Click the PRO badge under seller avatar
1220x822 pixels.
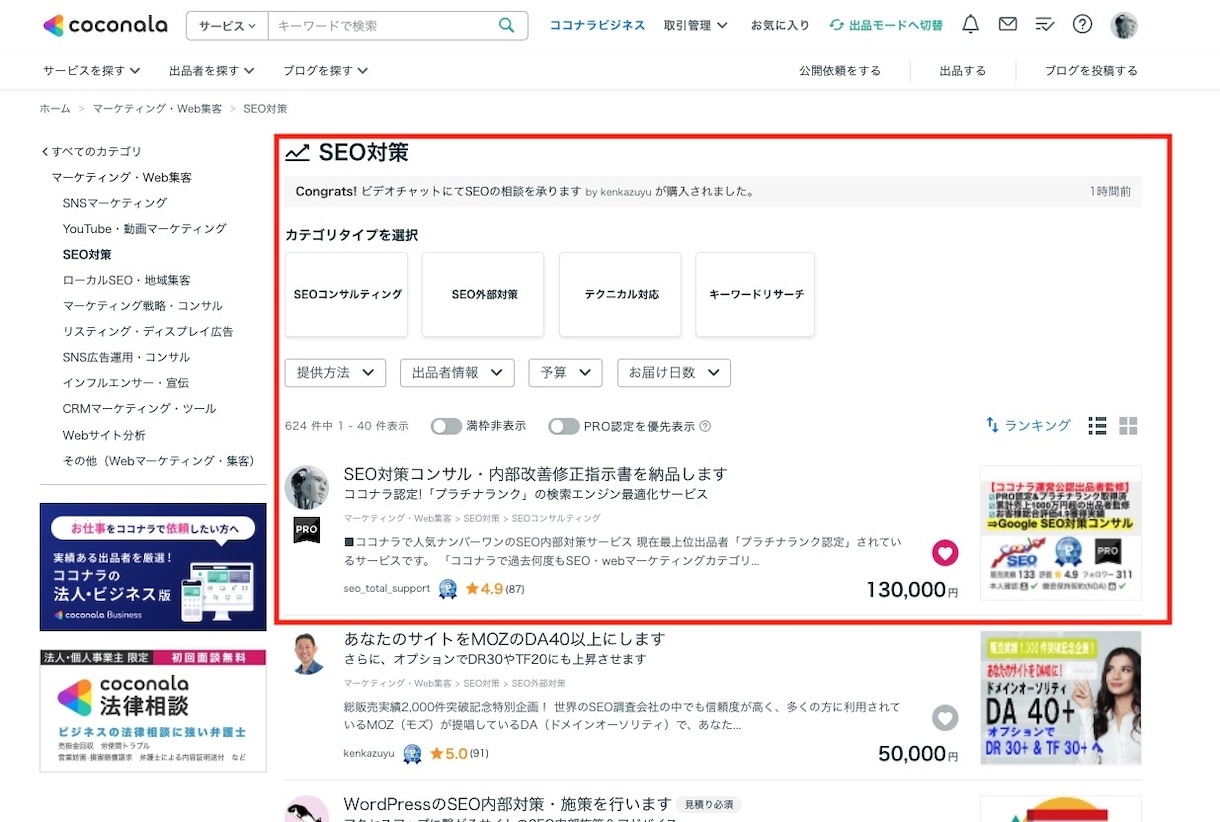[x=306, y=530]
